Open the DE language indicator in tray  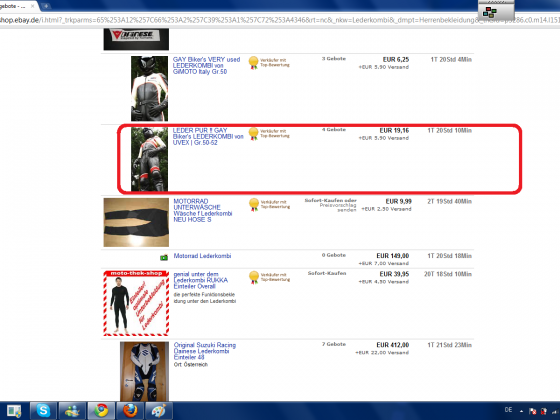(508, 410)
